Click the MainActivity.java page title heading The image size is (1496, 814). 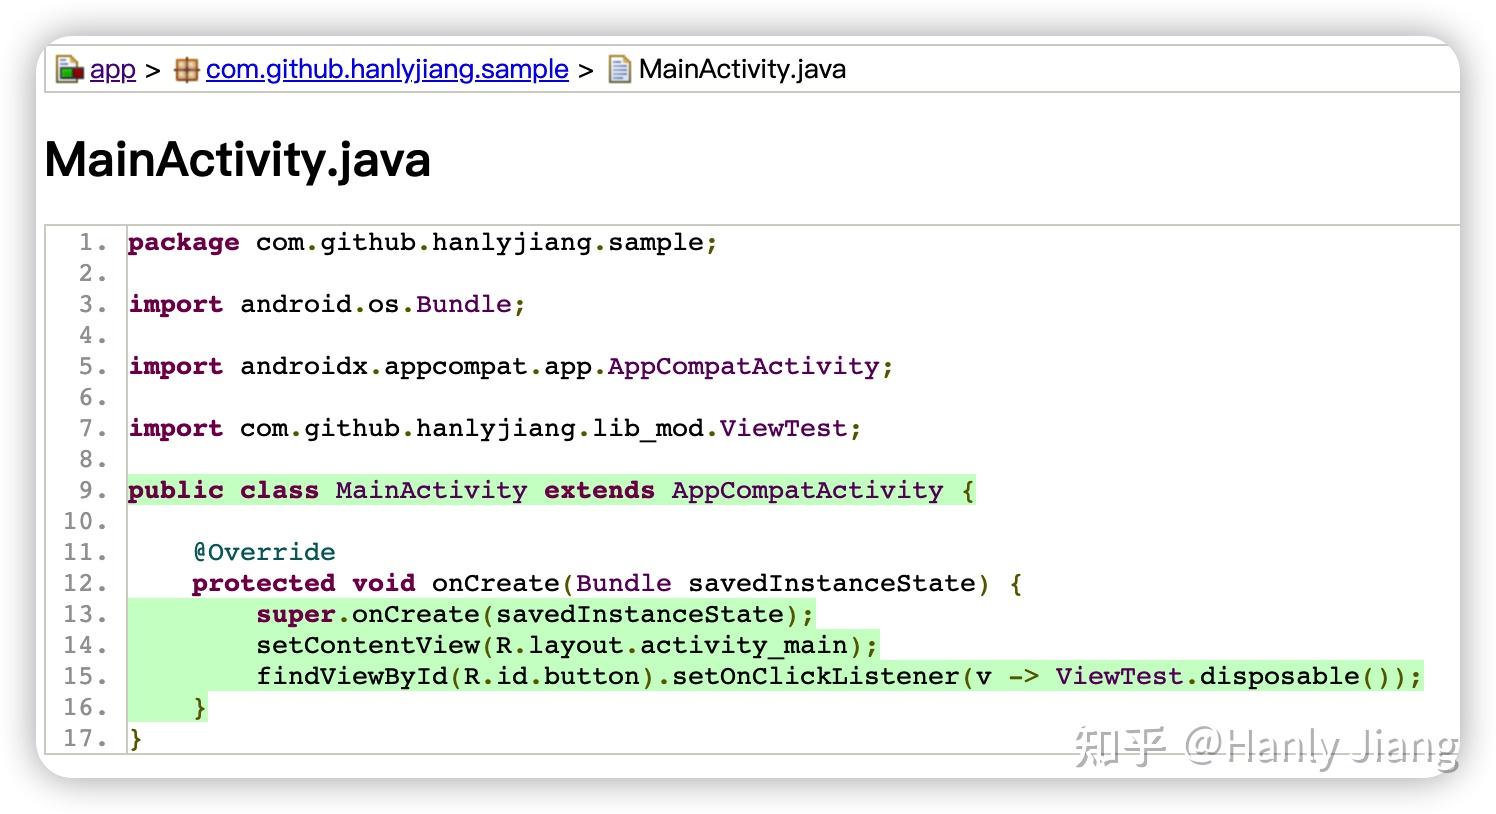[237, 159]
